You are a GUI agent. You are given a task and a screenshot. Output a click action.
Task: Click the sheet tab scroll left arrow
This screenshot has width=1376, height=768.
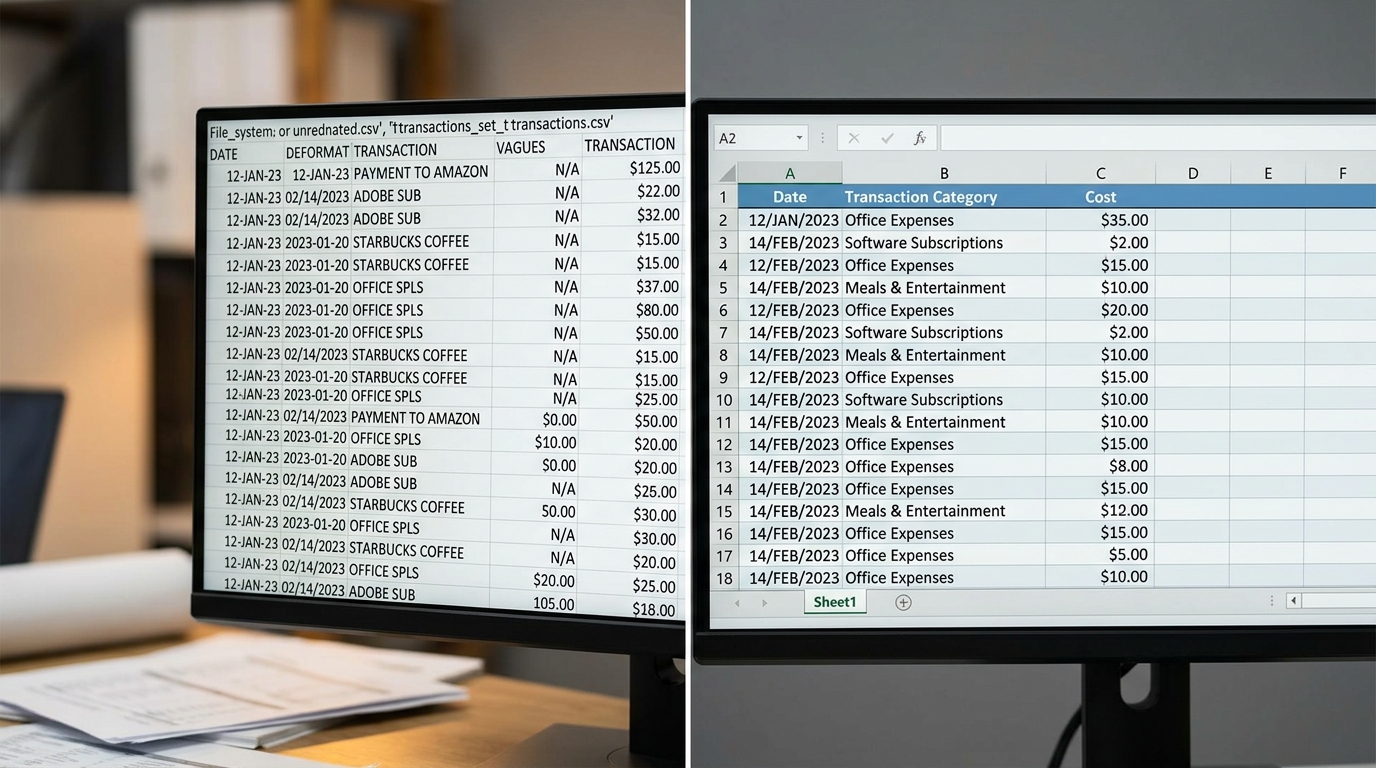pyautogui.click(x=737, y=603)
